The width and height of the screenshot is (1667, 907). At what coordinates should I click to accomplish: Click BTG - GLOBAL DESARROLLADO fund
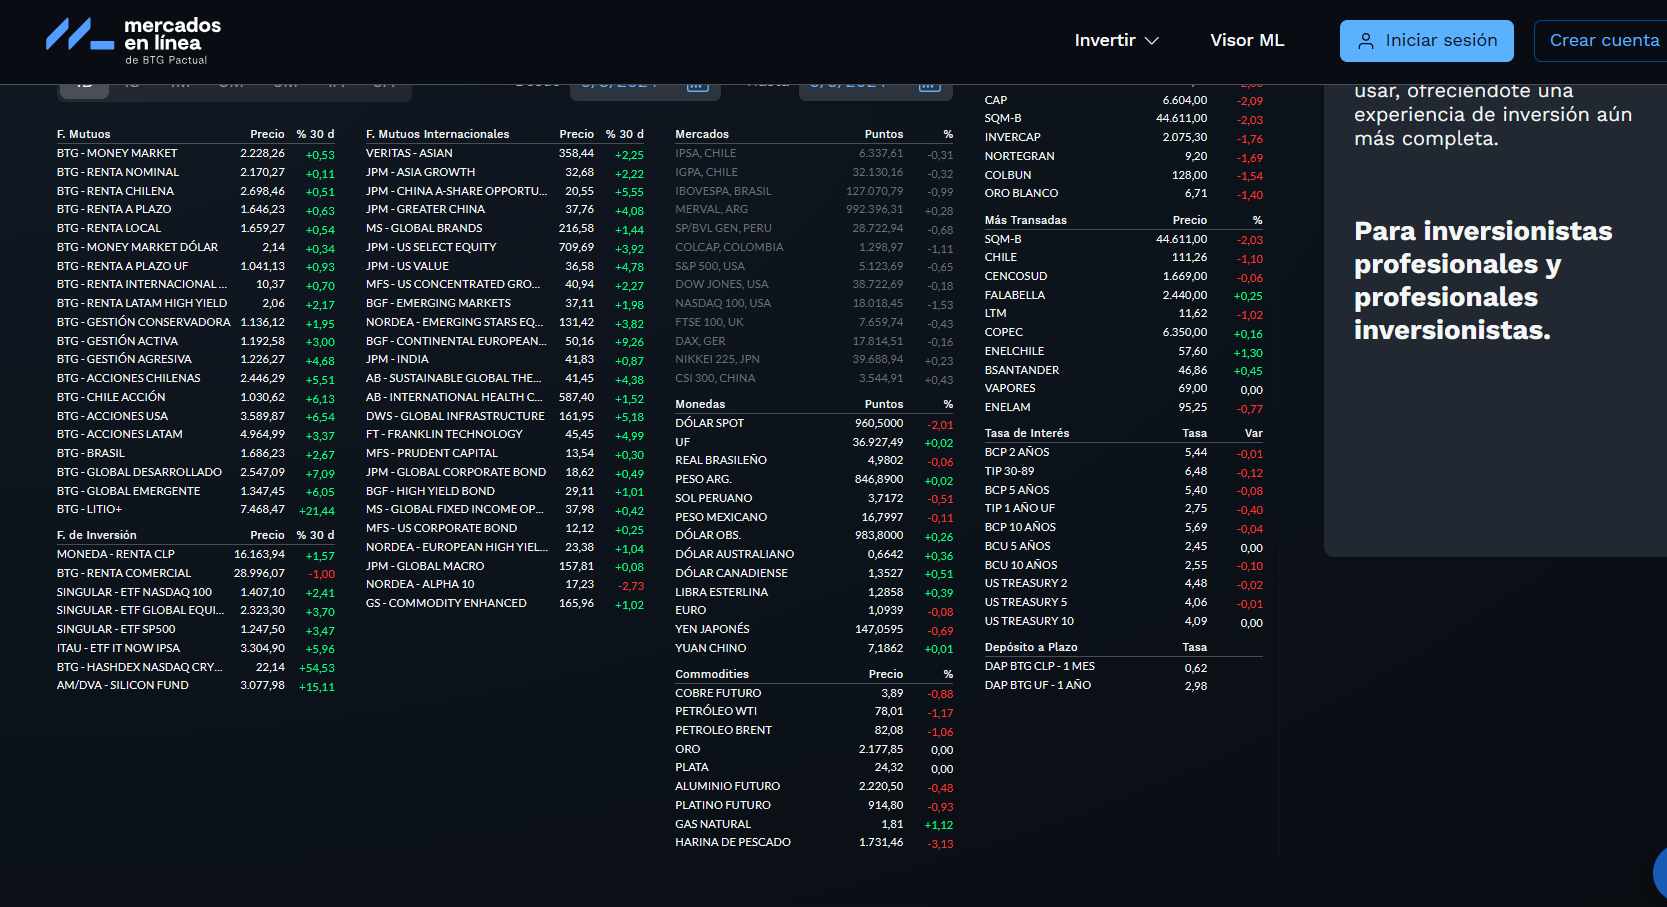[x=196, y=472]
